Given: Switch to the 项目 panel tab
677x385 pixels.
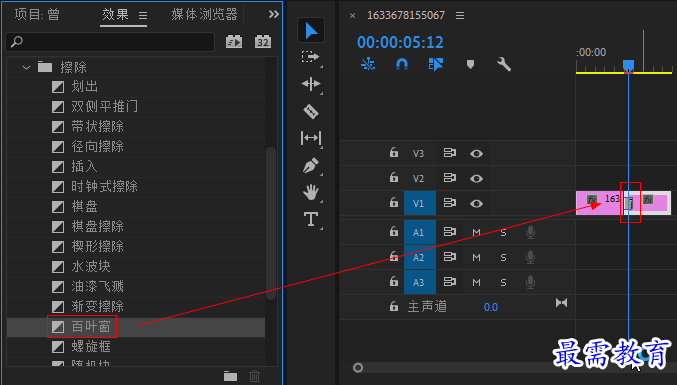Looking at the screenshot, I should pyautogui.click(x=37, y=14).
